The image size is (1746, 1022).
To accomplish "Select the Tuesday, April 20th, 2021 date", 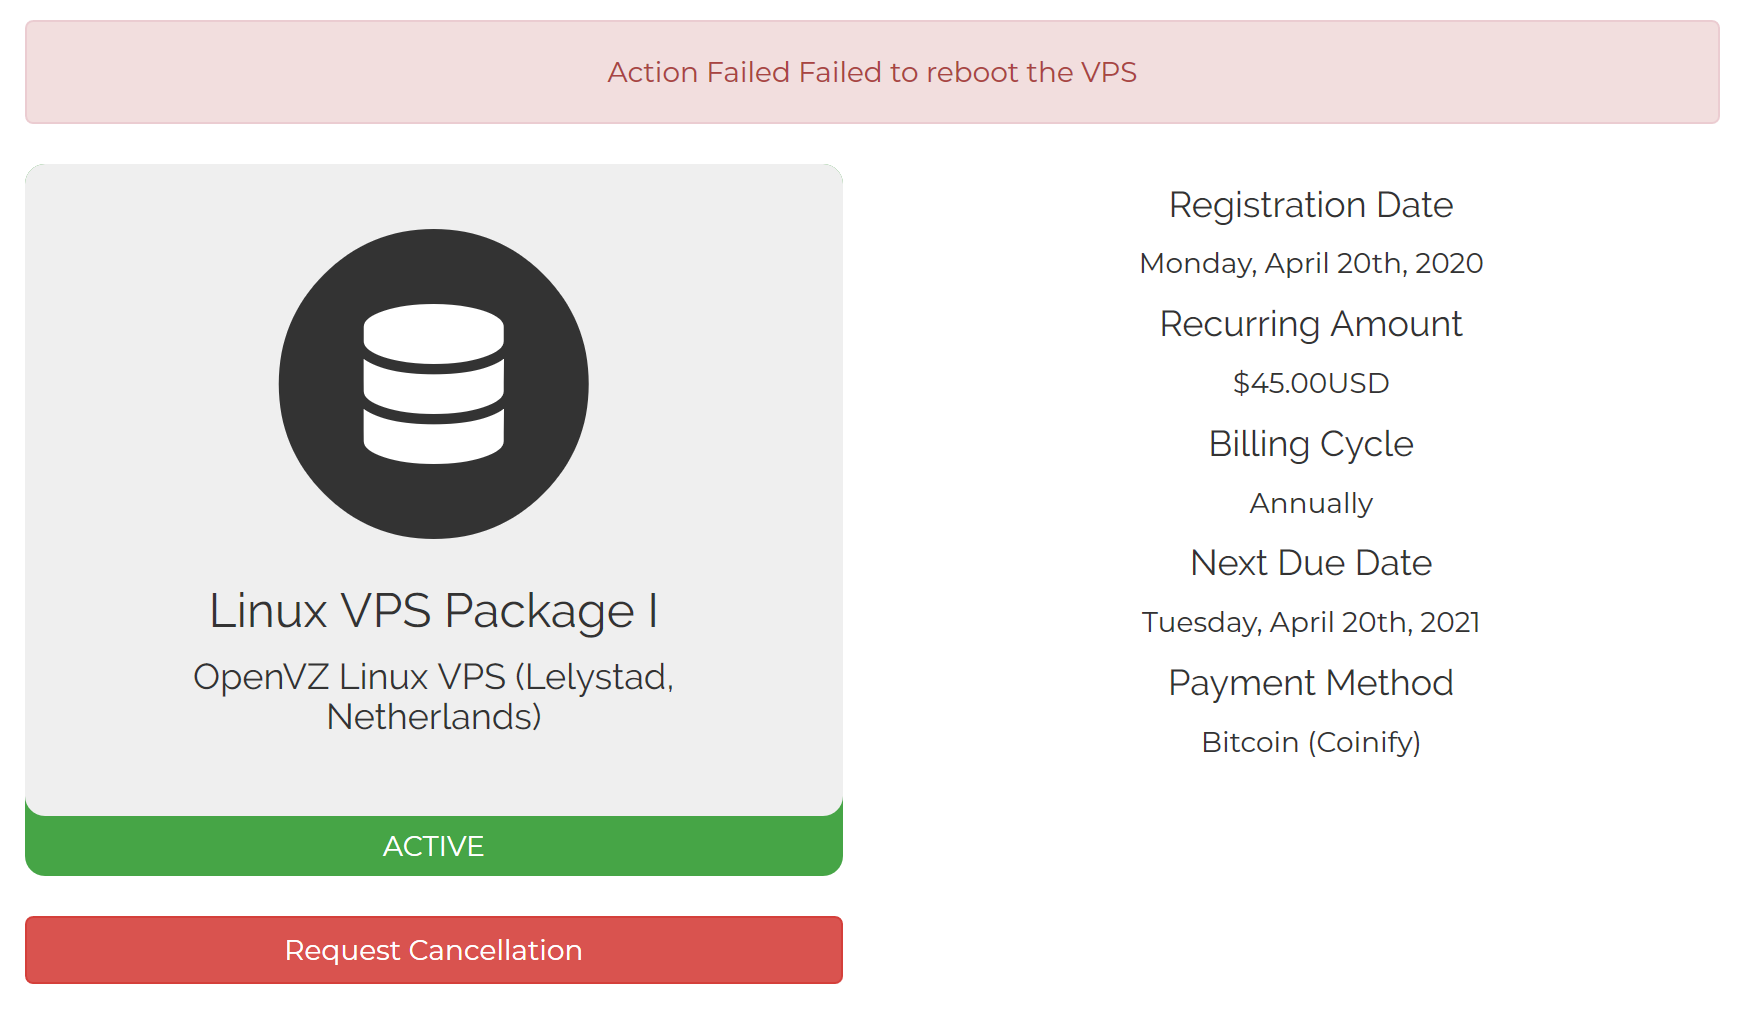I will point(1310,622).
